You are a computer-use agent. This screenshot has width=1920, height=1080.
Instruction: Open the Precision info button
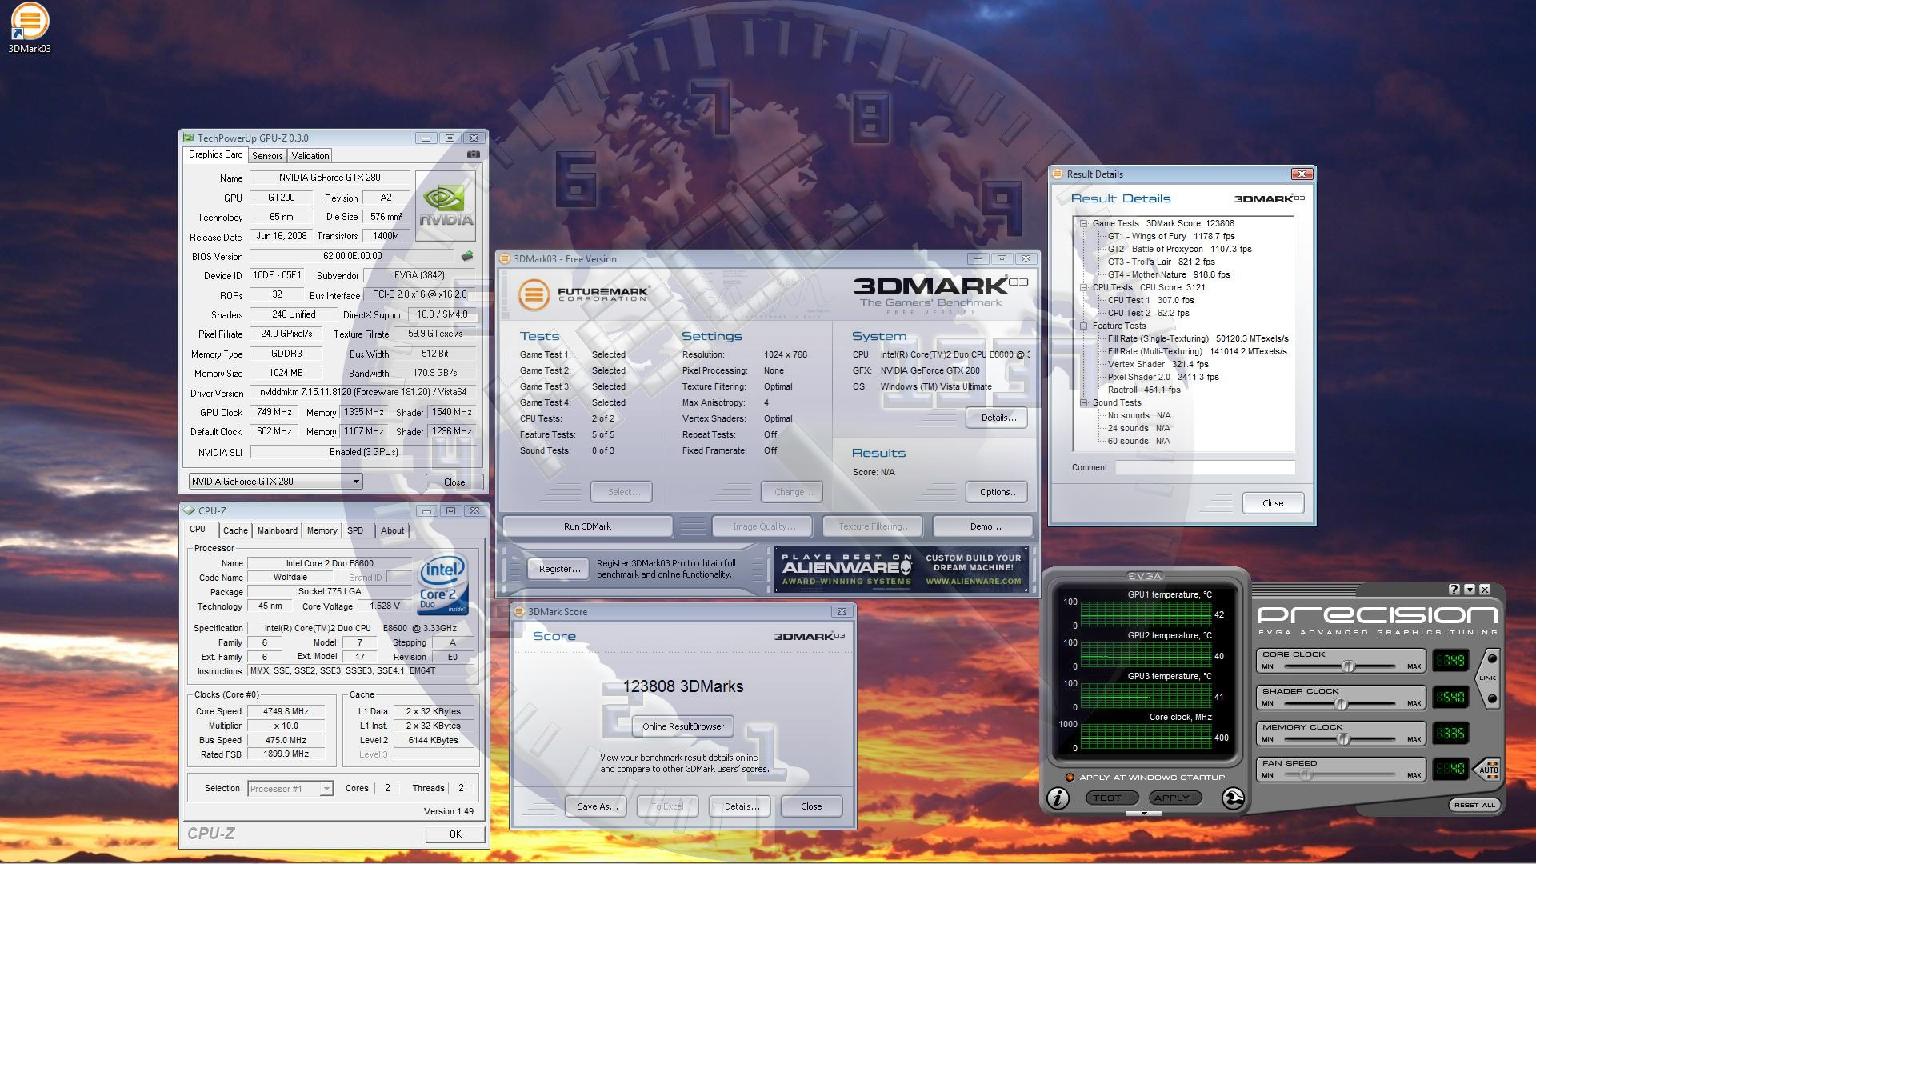pyautogui.click(x=1057, y=798)
